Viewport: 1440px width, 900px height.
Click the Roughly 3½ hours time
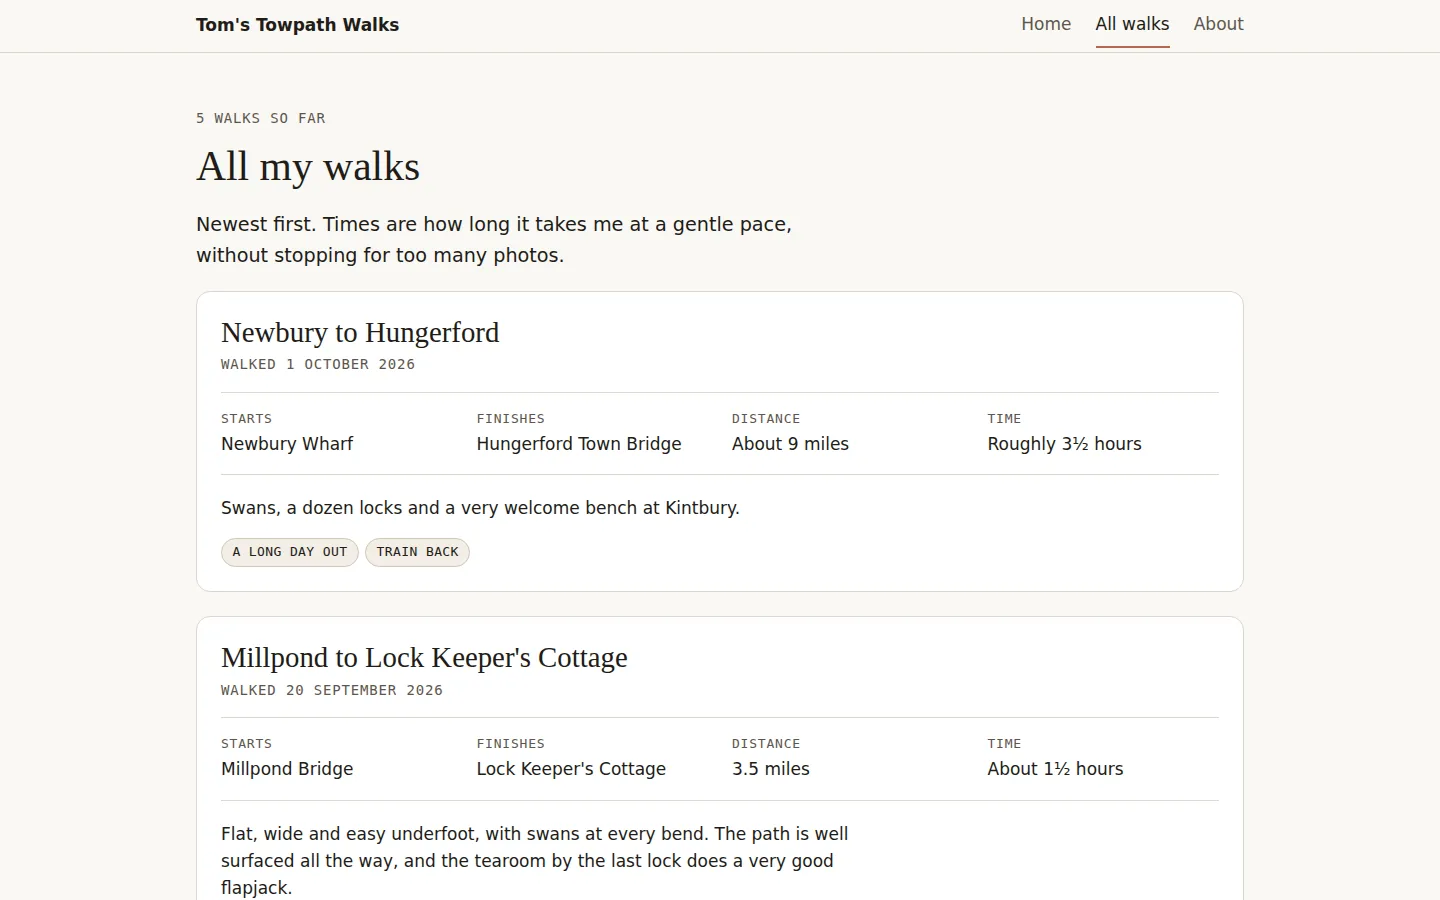click(1064, 444)
